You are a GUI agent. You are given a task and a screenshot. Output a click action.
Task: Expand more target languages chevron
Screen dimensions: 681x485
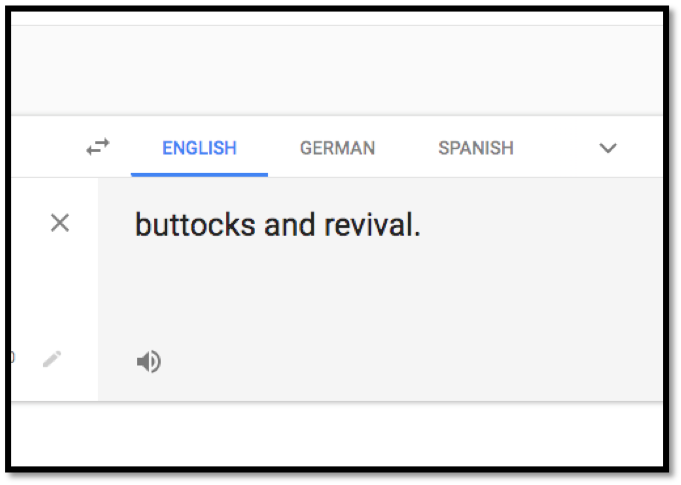coord(608,148)
